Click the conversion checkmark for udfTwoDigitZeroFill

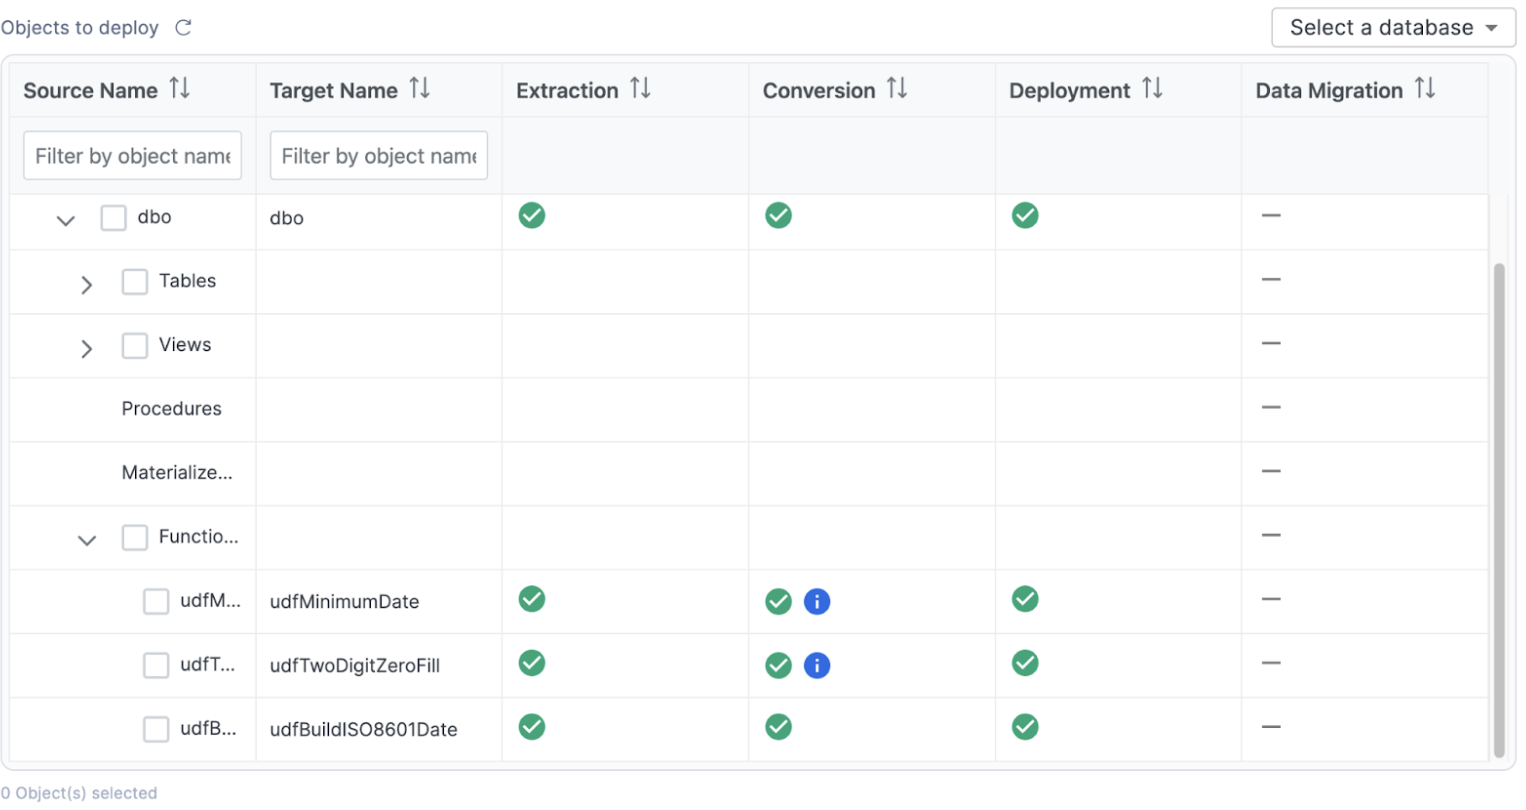pyautogui.click(x=778, y=665)
